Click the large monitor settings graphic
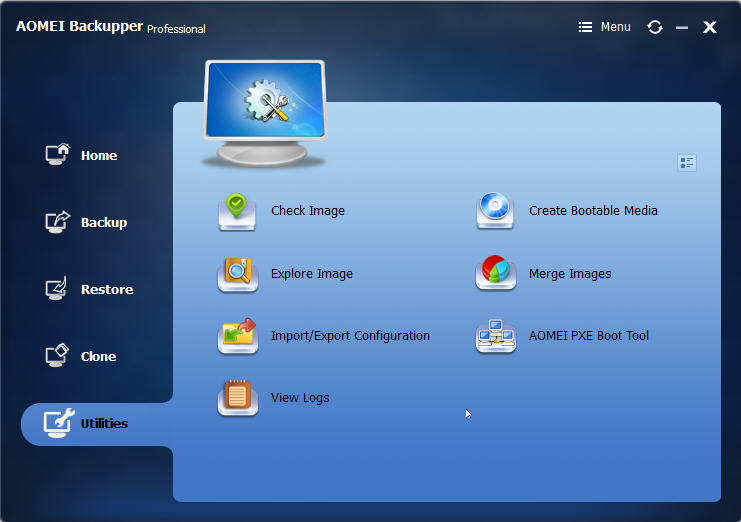741x522 pixels. [265, 108]
